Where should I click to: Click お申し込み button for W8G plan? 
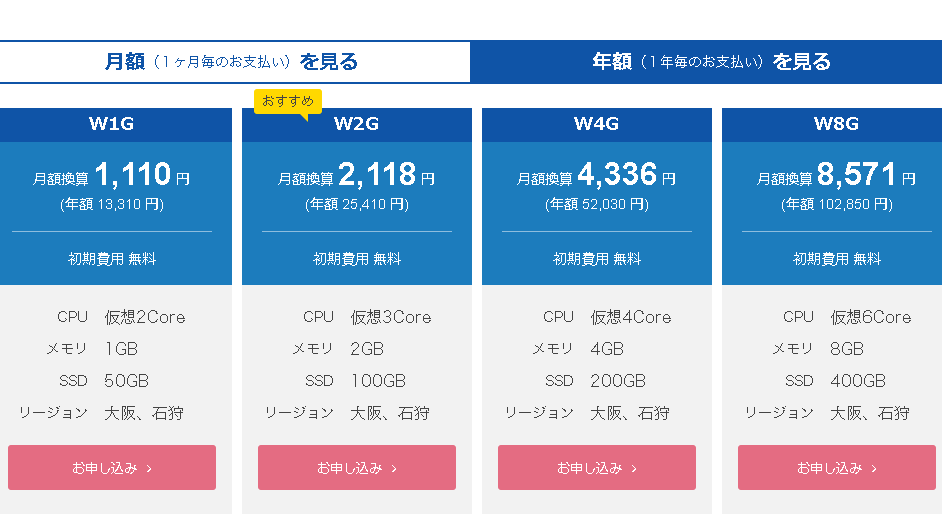click(837, 467)
